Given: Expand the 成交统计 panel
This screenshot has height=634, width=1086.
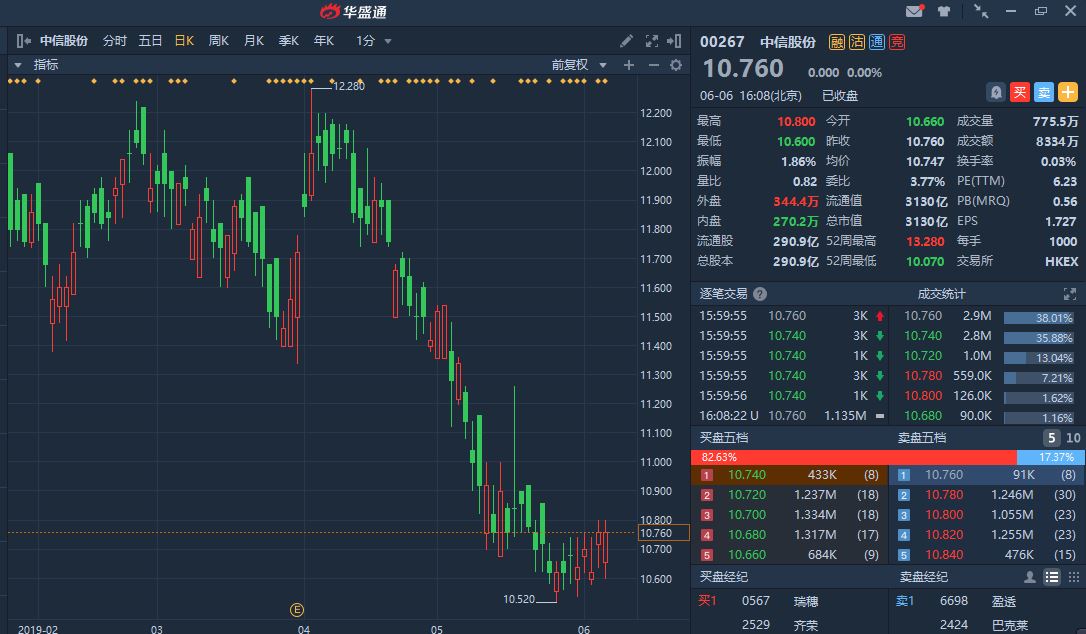Looking at the screenshot, I should (x=1069, y=294).
